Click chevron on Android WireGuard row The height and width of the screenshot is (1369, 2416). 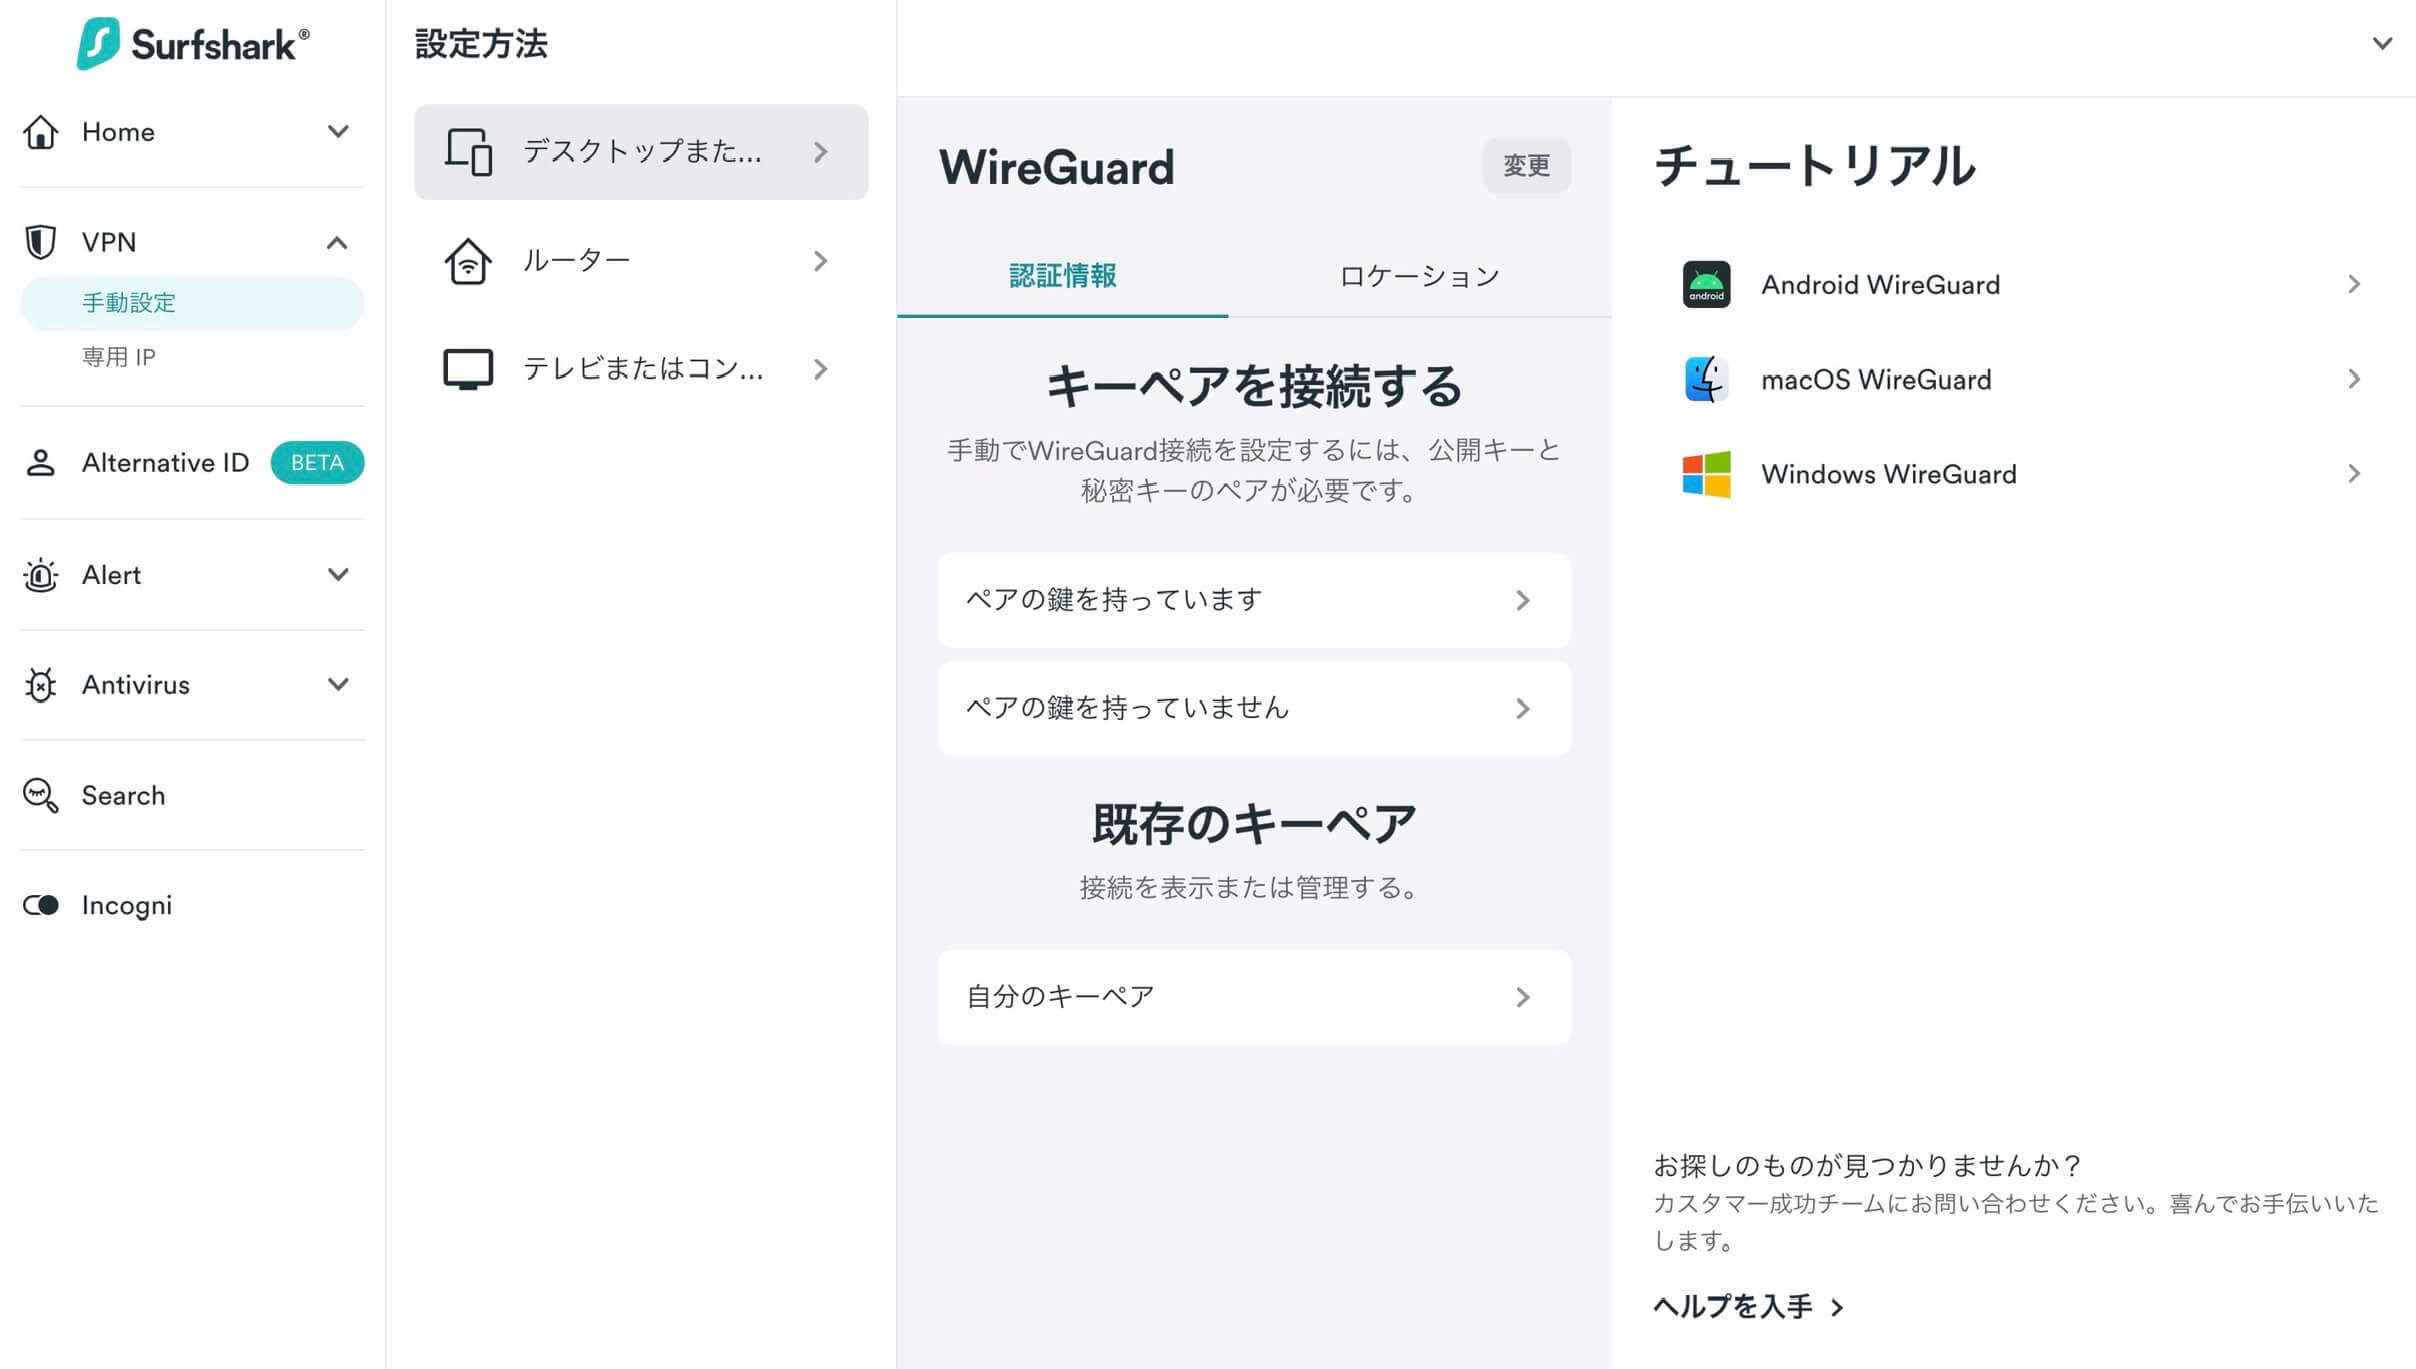point(2354,285)
